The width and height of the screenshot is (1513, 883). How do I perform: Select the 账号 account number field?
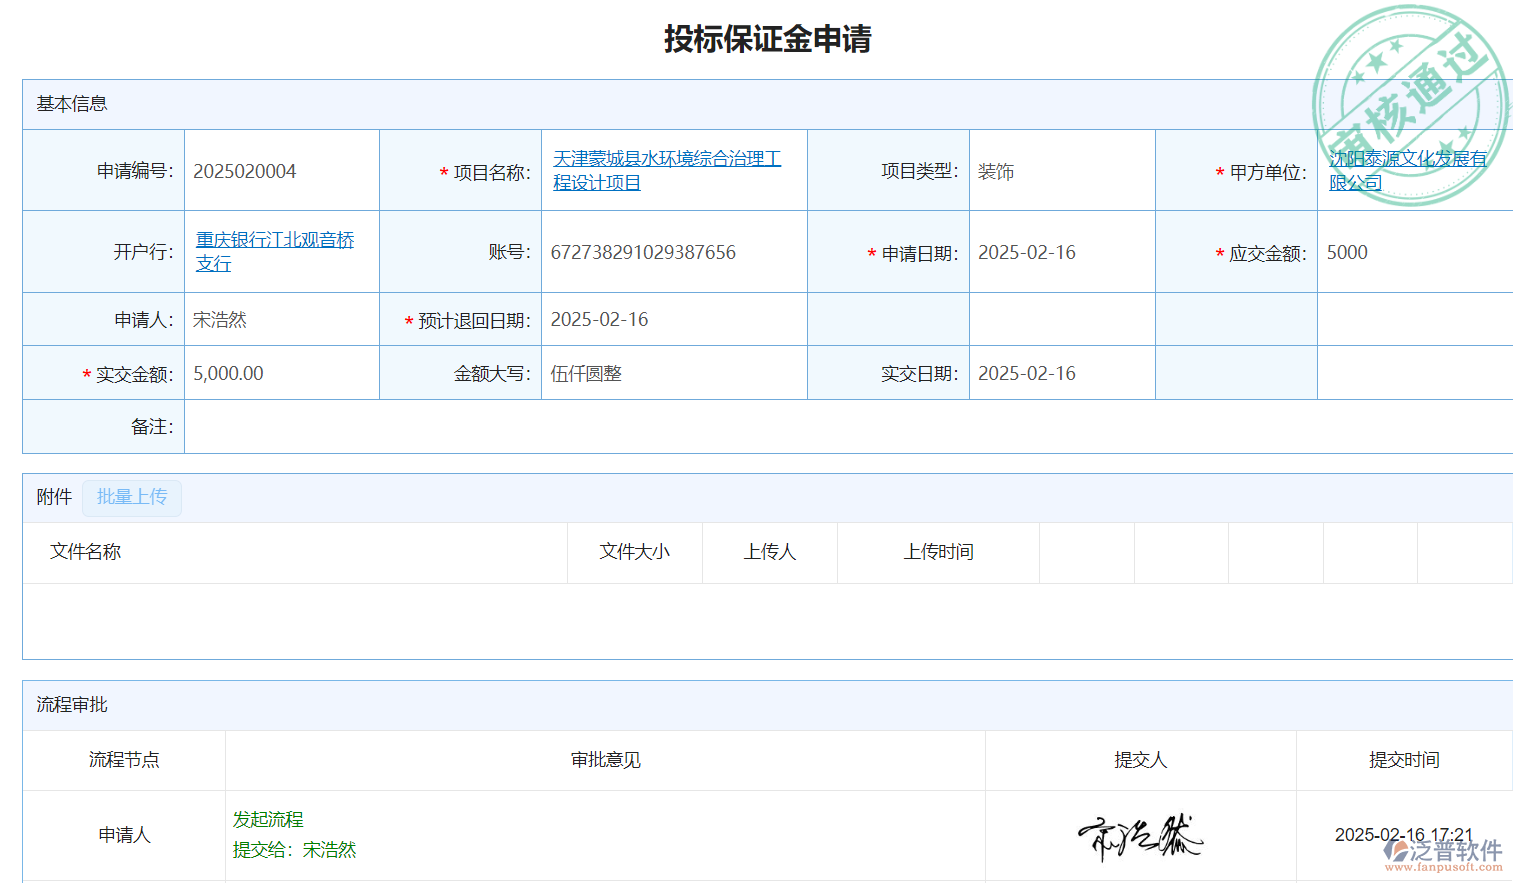[x=643, y=252]
